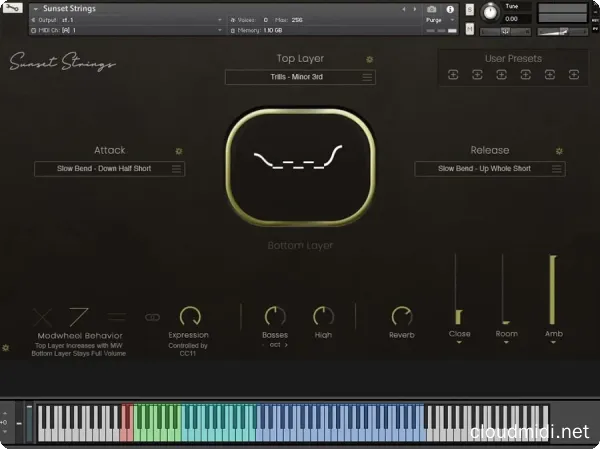Click the High knob
Viewport: 600px width, 449px height.
tap(323, 317)
